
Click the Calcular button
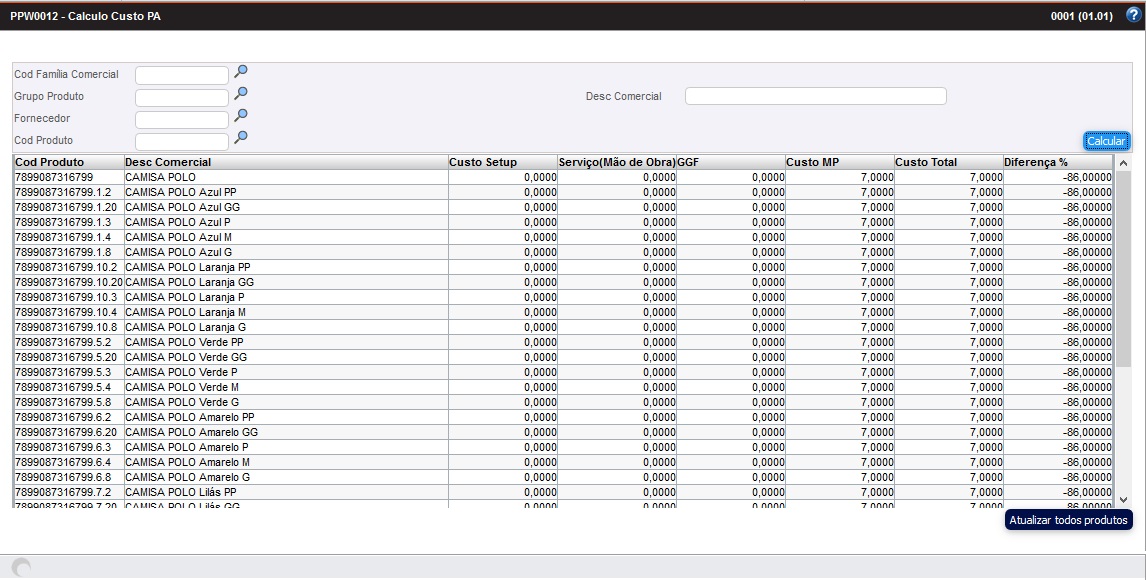pos(1106,141)
